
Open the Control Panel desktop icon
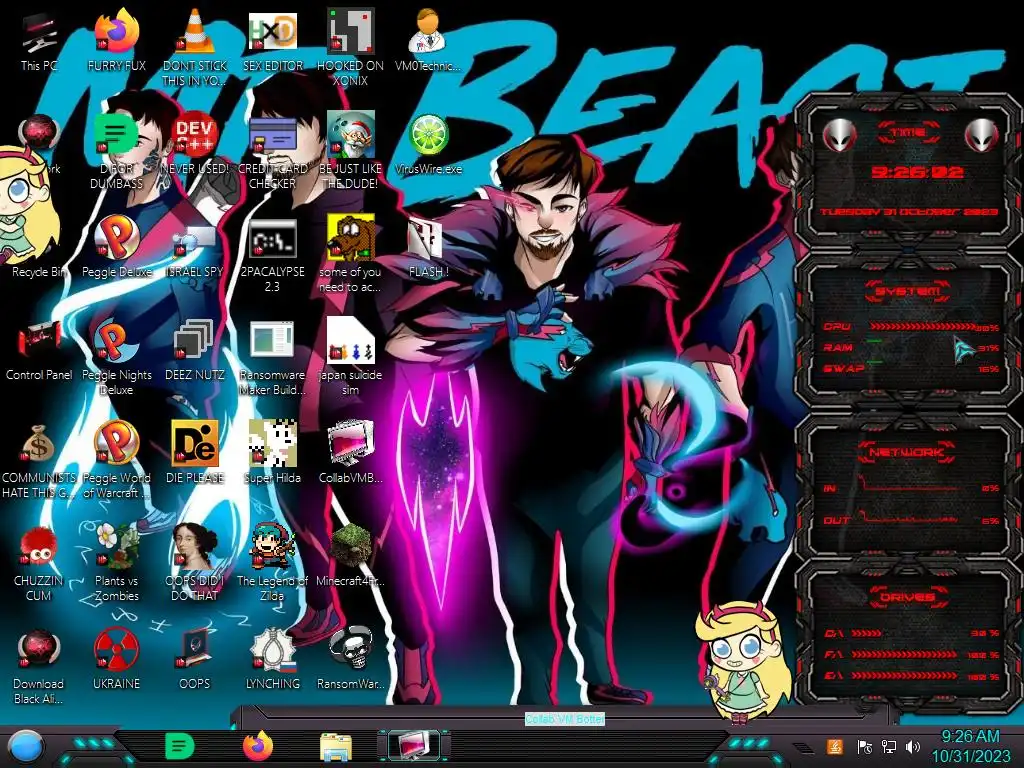pyautogui.click(x=39, y=350)
